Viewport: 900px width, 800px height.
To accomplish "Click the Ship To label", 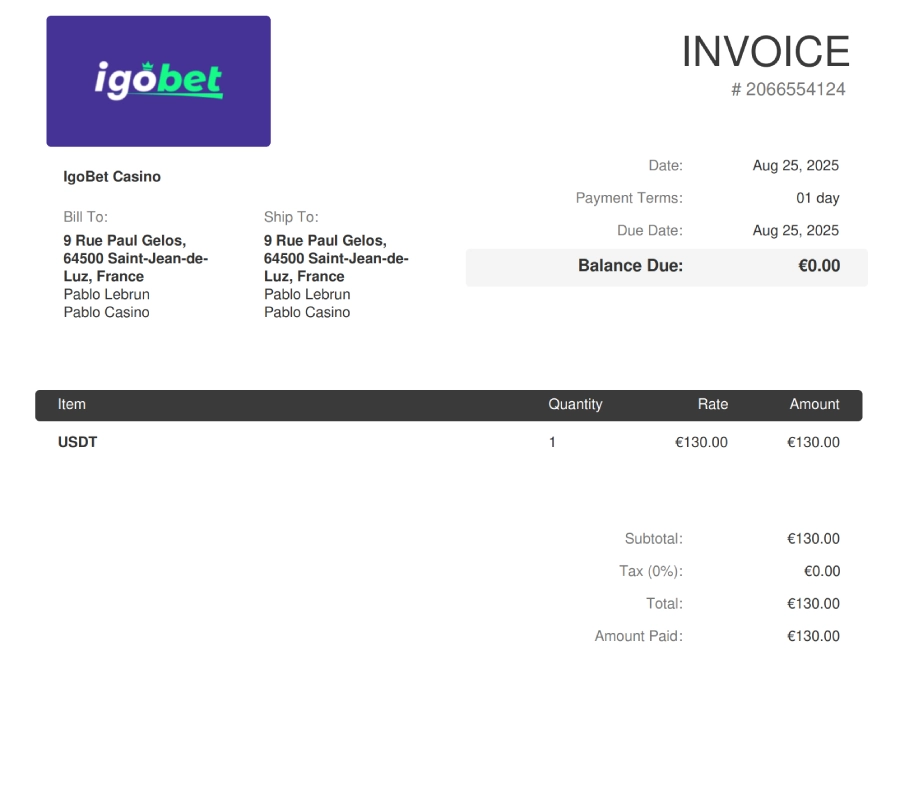I will pyautogui.click(x=291, y=217).
